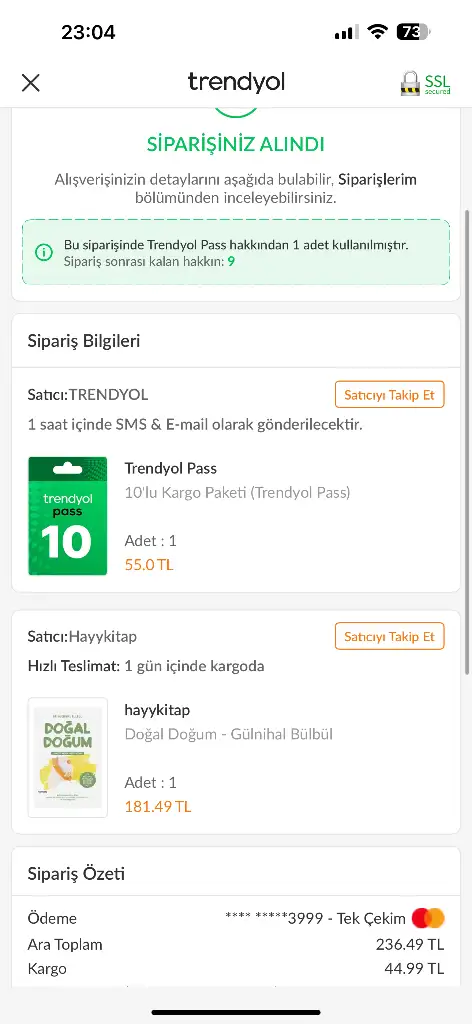This screenshot has height=1024, width=472.
Task: Open the Siparişlerim link in the description
Action: pyautogui.click(x=377, y=179)
